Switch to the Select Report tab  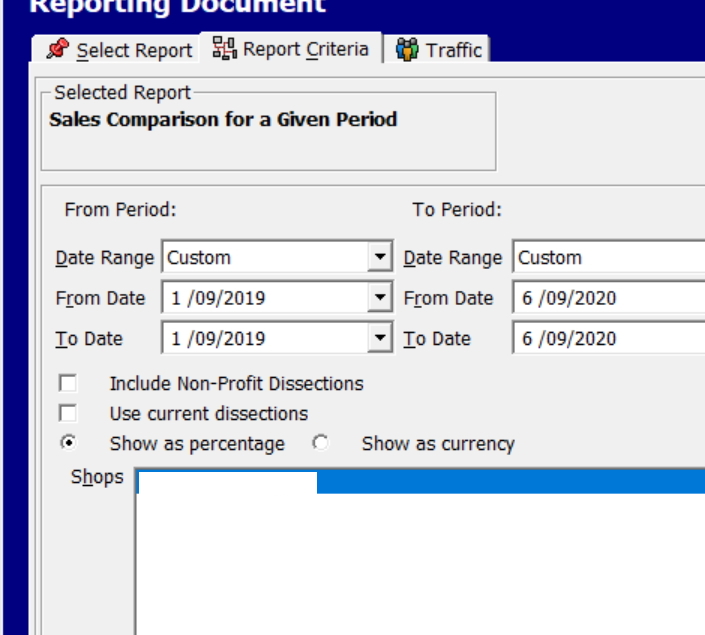pos(116,49)
